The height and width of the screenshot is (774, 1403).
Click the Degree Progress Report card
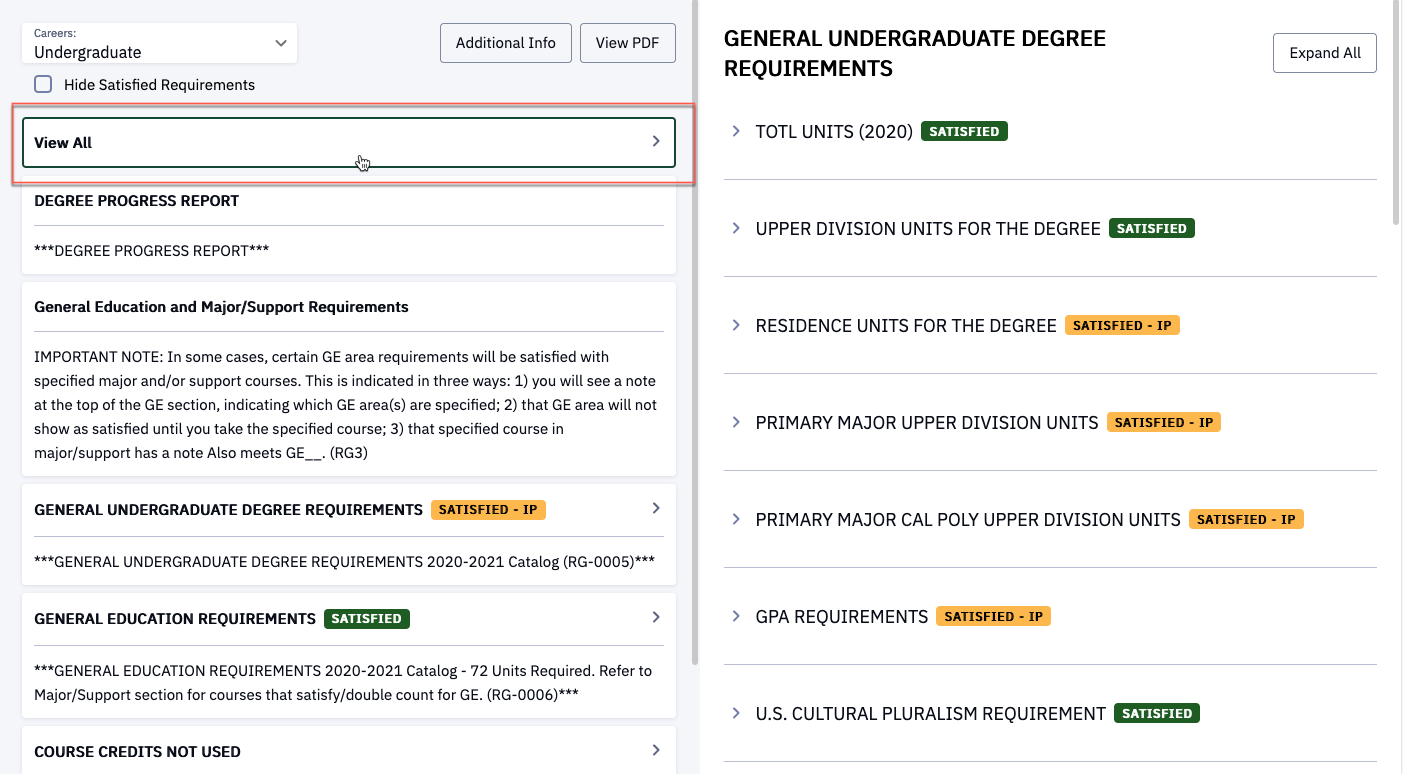click(x=348, y=225)
